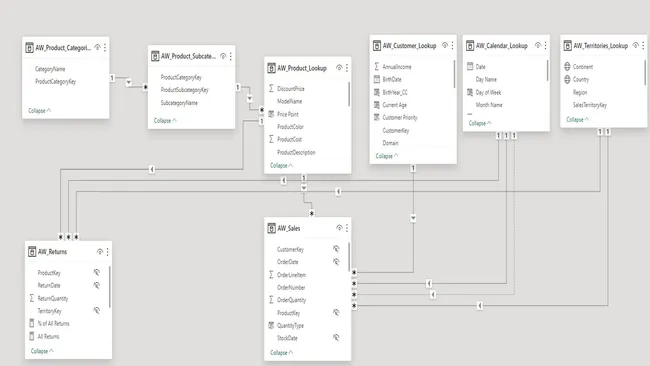Click the AW_Customer_Lookup field list scrollbar
Screen dimensions: 650x366
coord(455,74)
